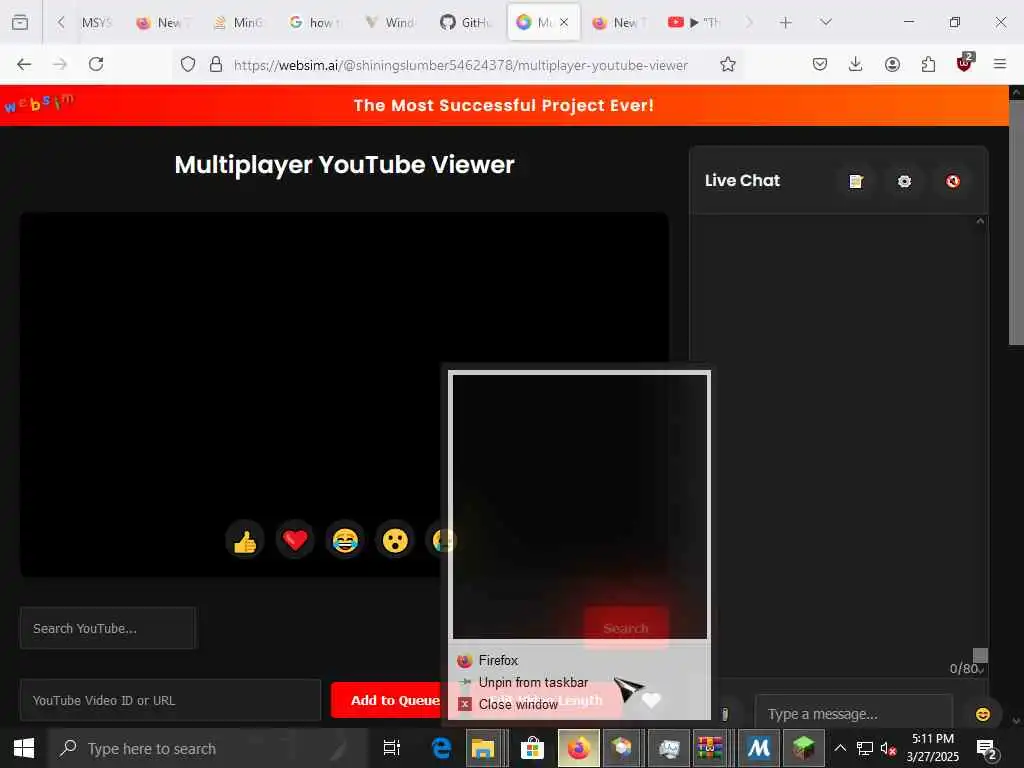Launch Microsoft Edge from taskbar
Screen dimensions: 1024x768
click(x=441, y=748)
